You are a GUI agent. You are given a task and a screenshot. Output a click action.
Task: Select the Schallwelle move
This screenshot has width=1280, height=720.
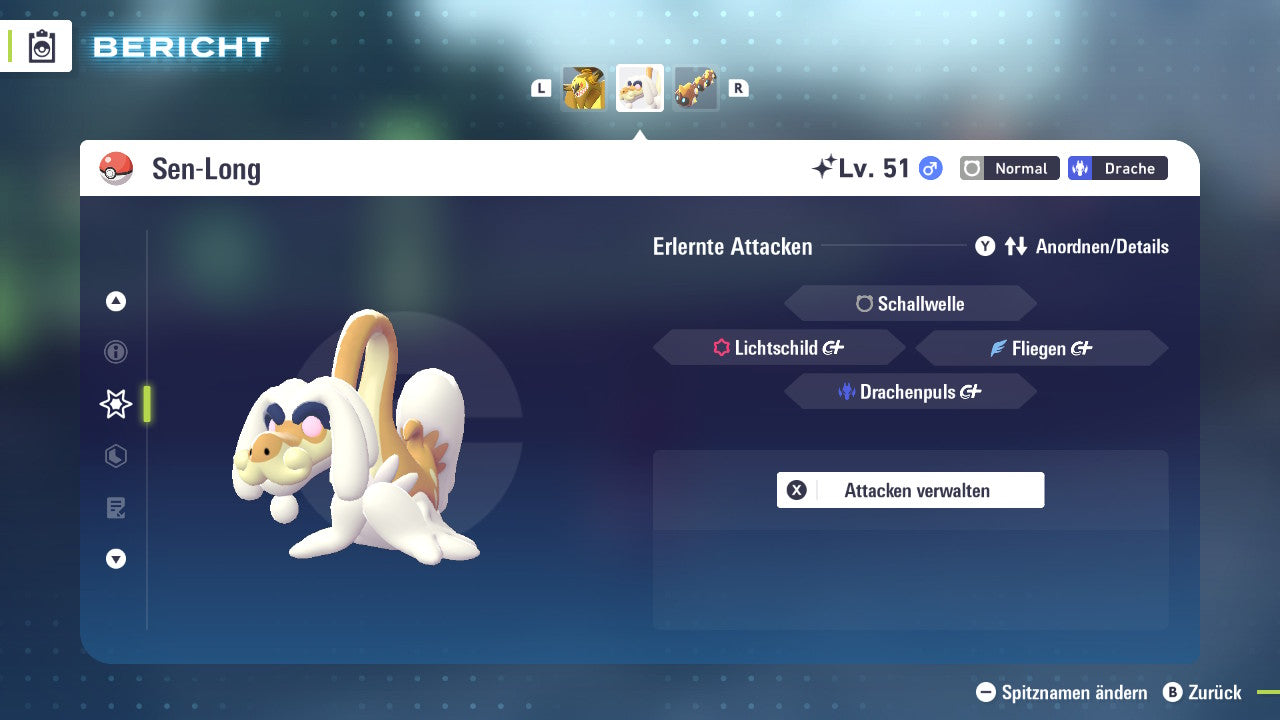910,304
